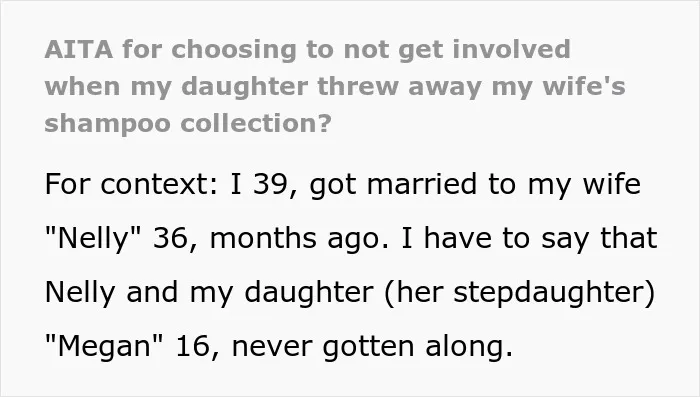Image resolution: width=700 pixels, height=397 pixels.
Task: Click the word "AITA" in the title
Action: [79, 49]
